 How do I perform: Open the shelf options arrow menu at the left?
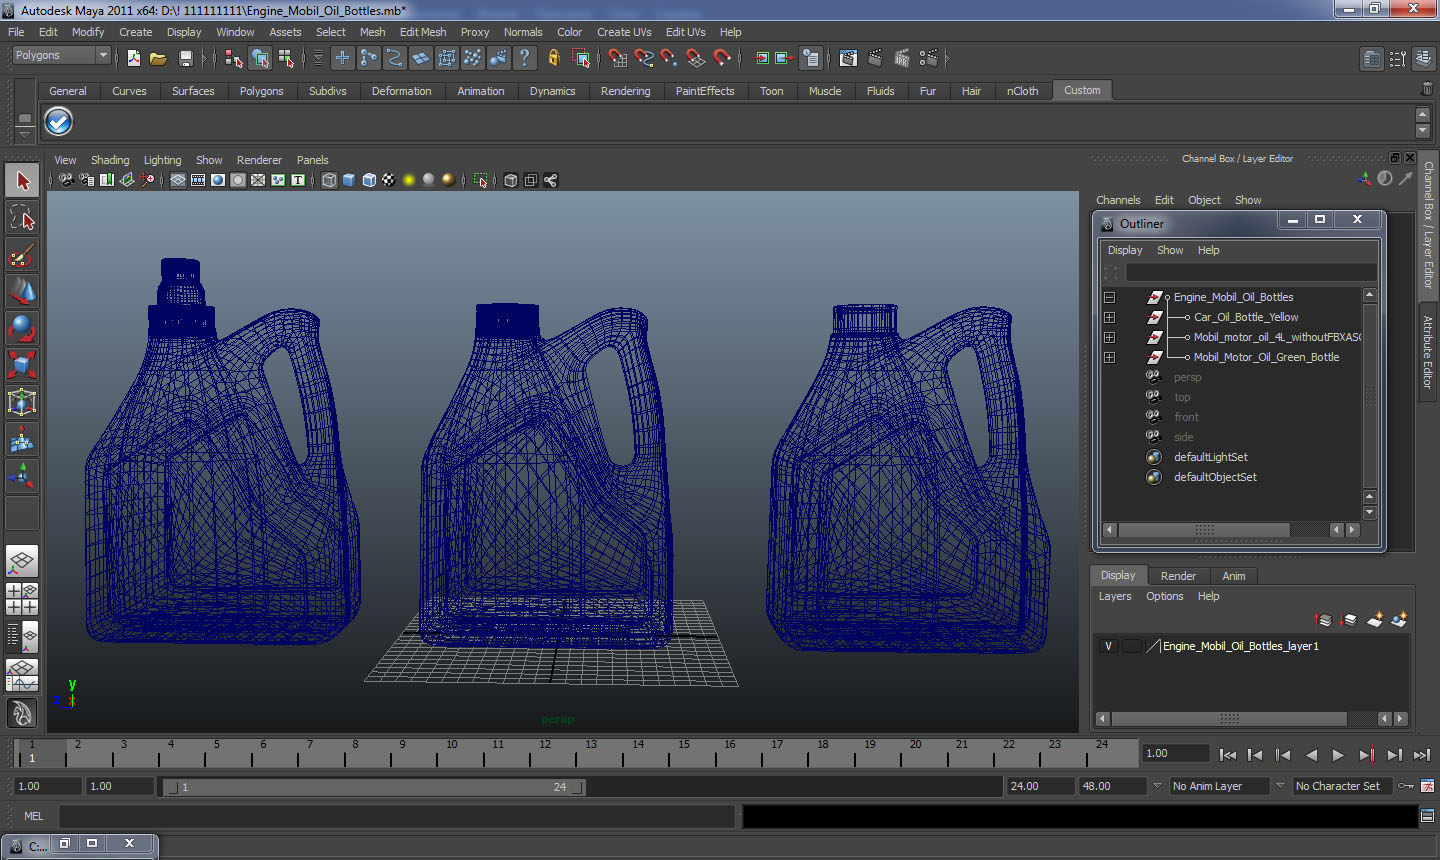pyautogui.click(x=24, y=133)
